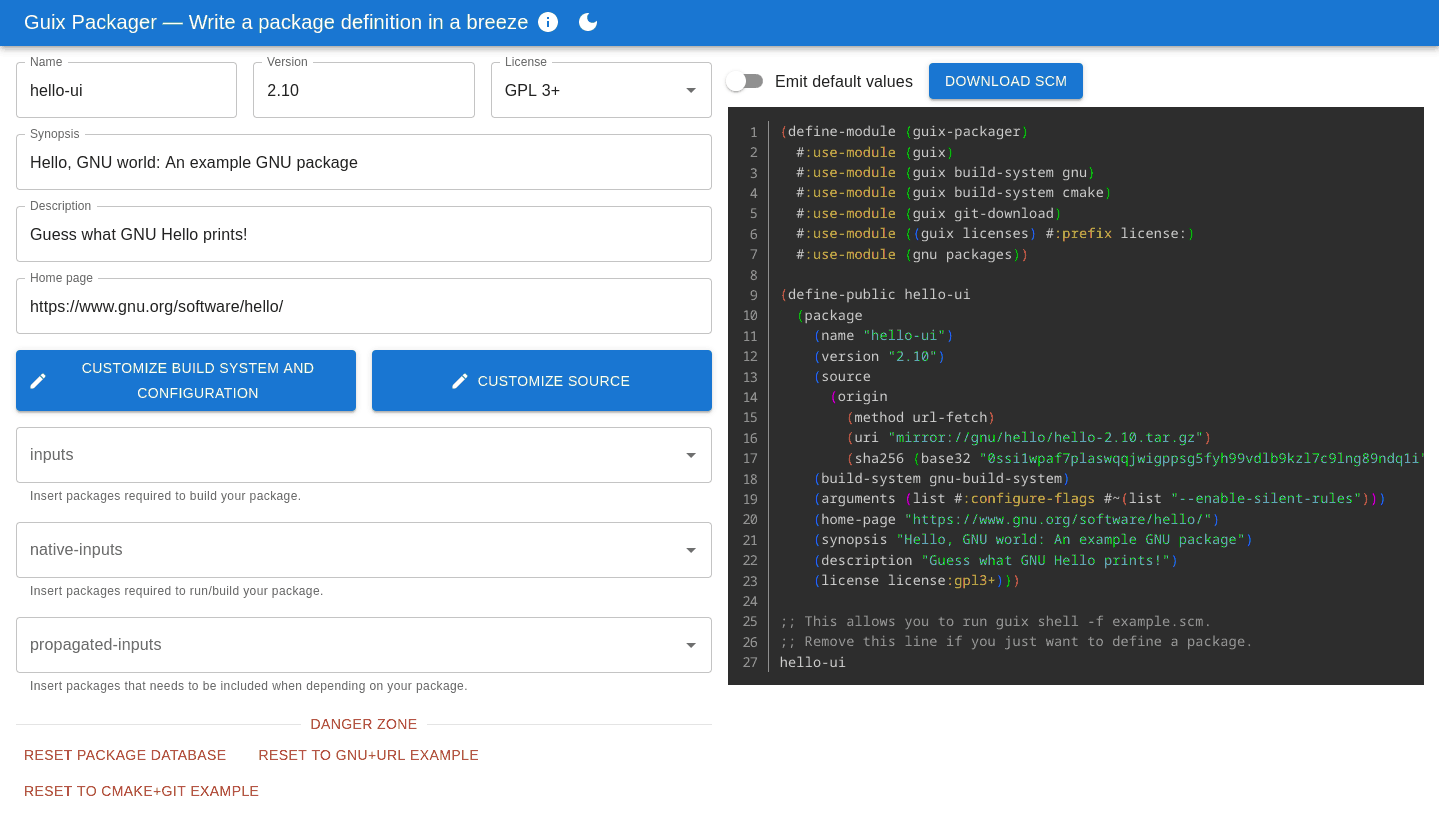Switch to dark mode via the moon icon
The width and height of the screenshot is (1439, 822).
point(588,22)
